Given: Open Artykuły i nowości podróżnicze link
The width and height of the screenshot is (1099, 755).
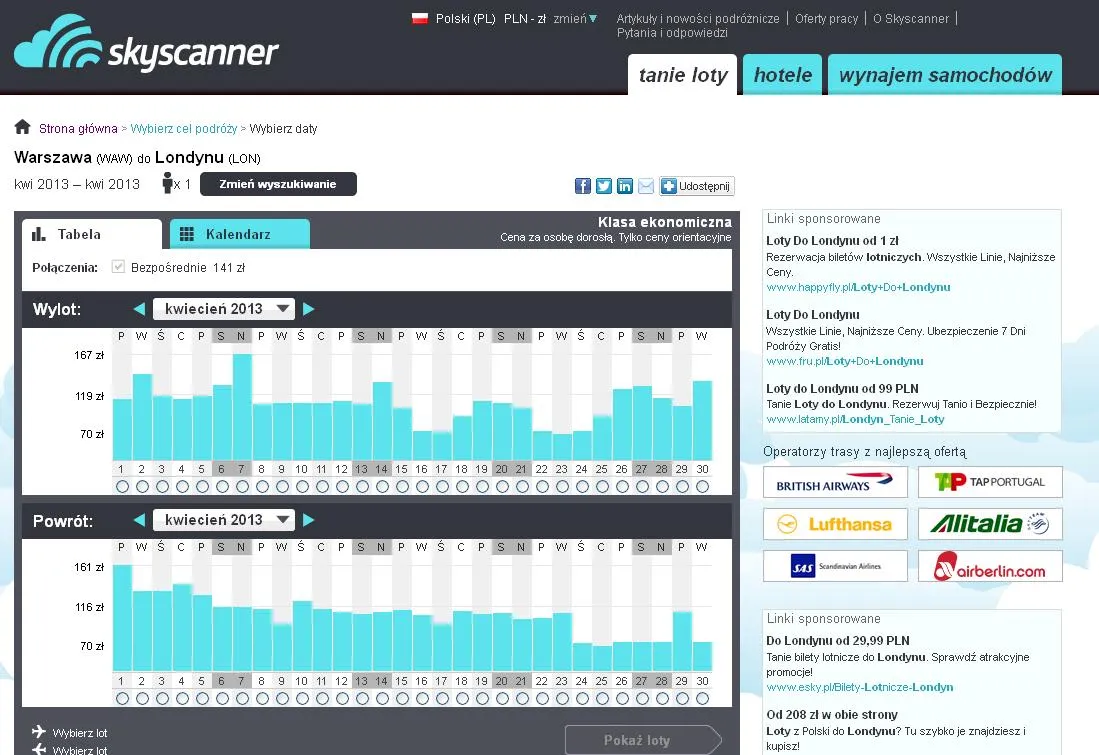Looking at the screenshot, I should pos(697,18).
